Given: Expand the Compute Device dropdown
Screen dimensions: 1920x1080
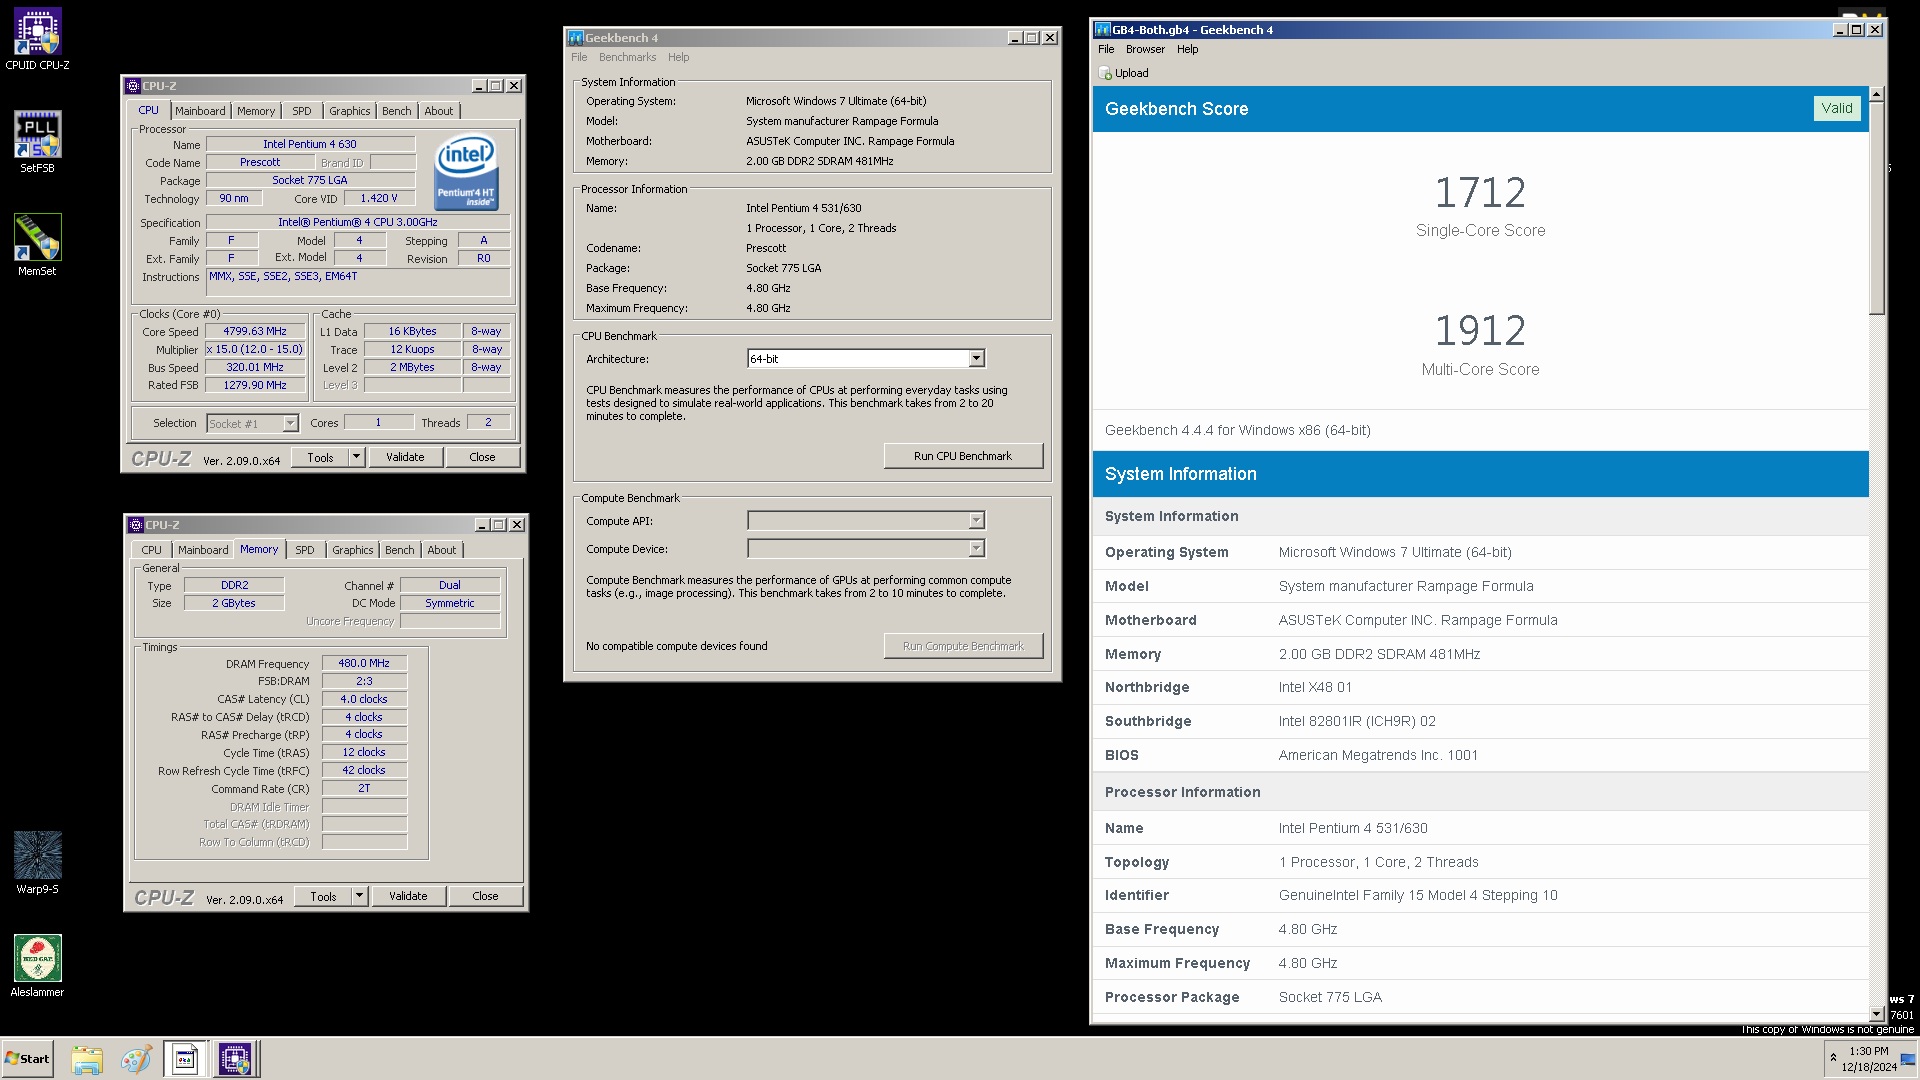Looking at the screenshot, I should pyautogui.click(x=976, y=549).
